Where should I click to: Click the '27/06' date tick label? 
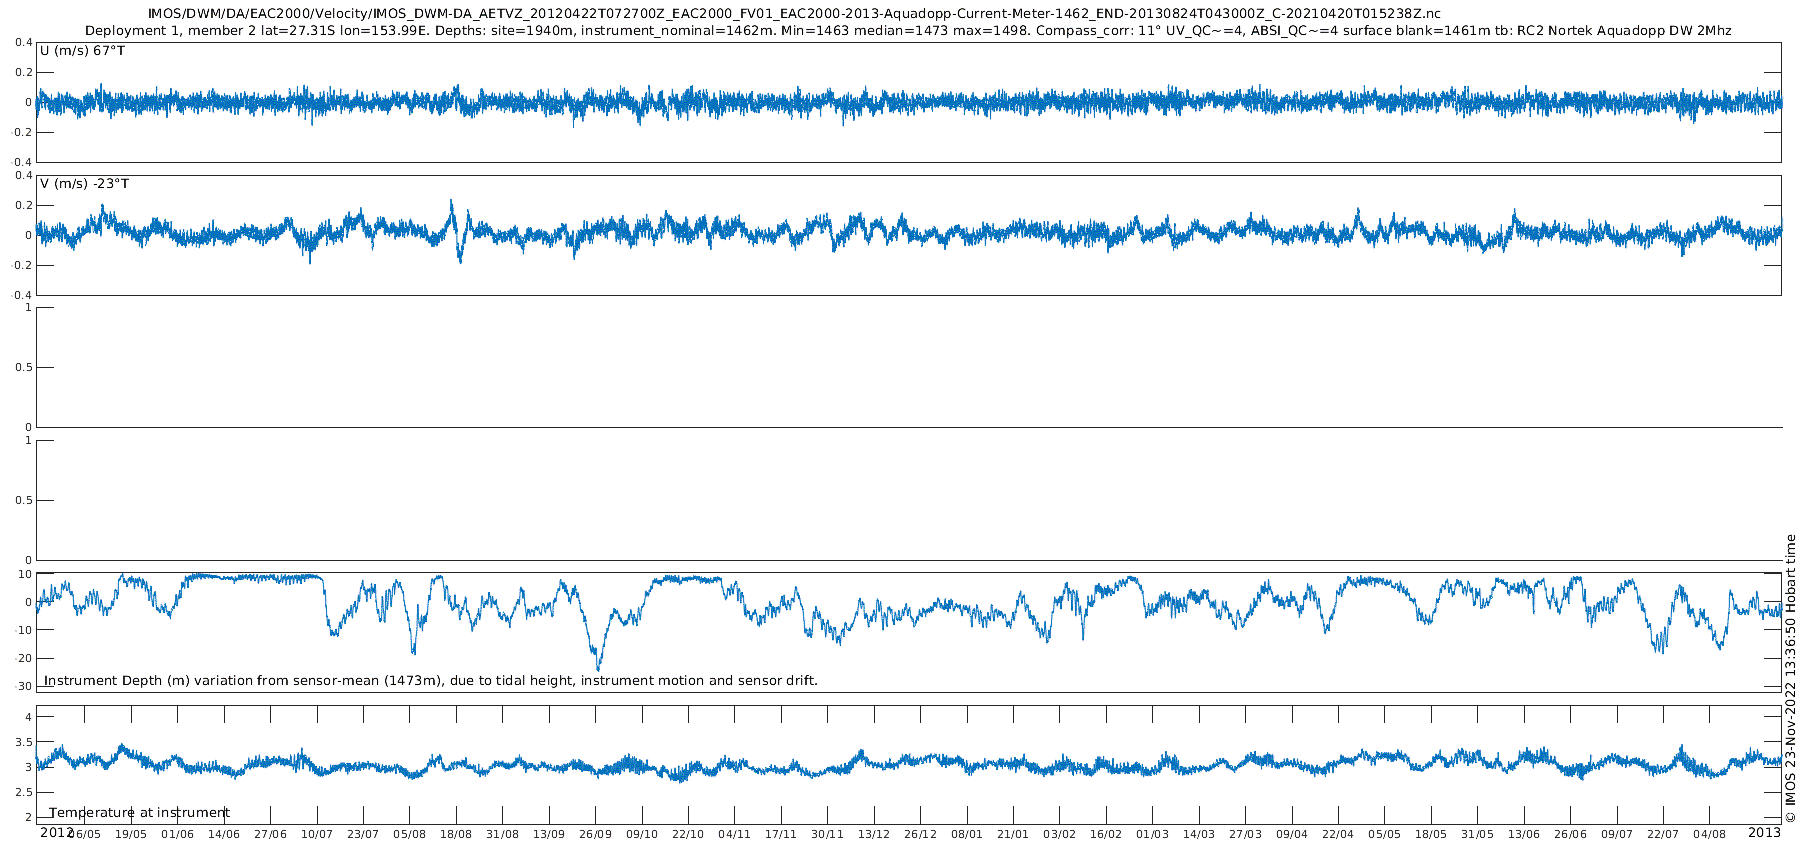(270, 834)
